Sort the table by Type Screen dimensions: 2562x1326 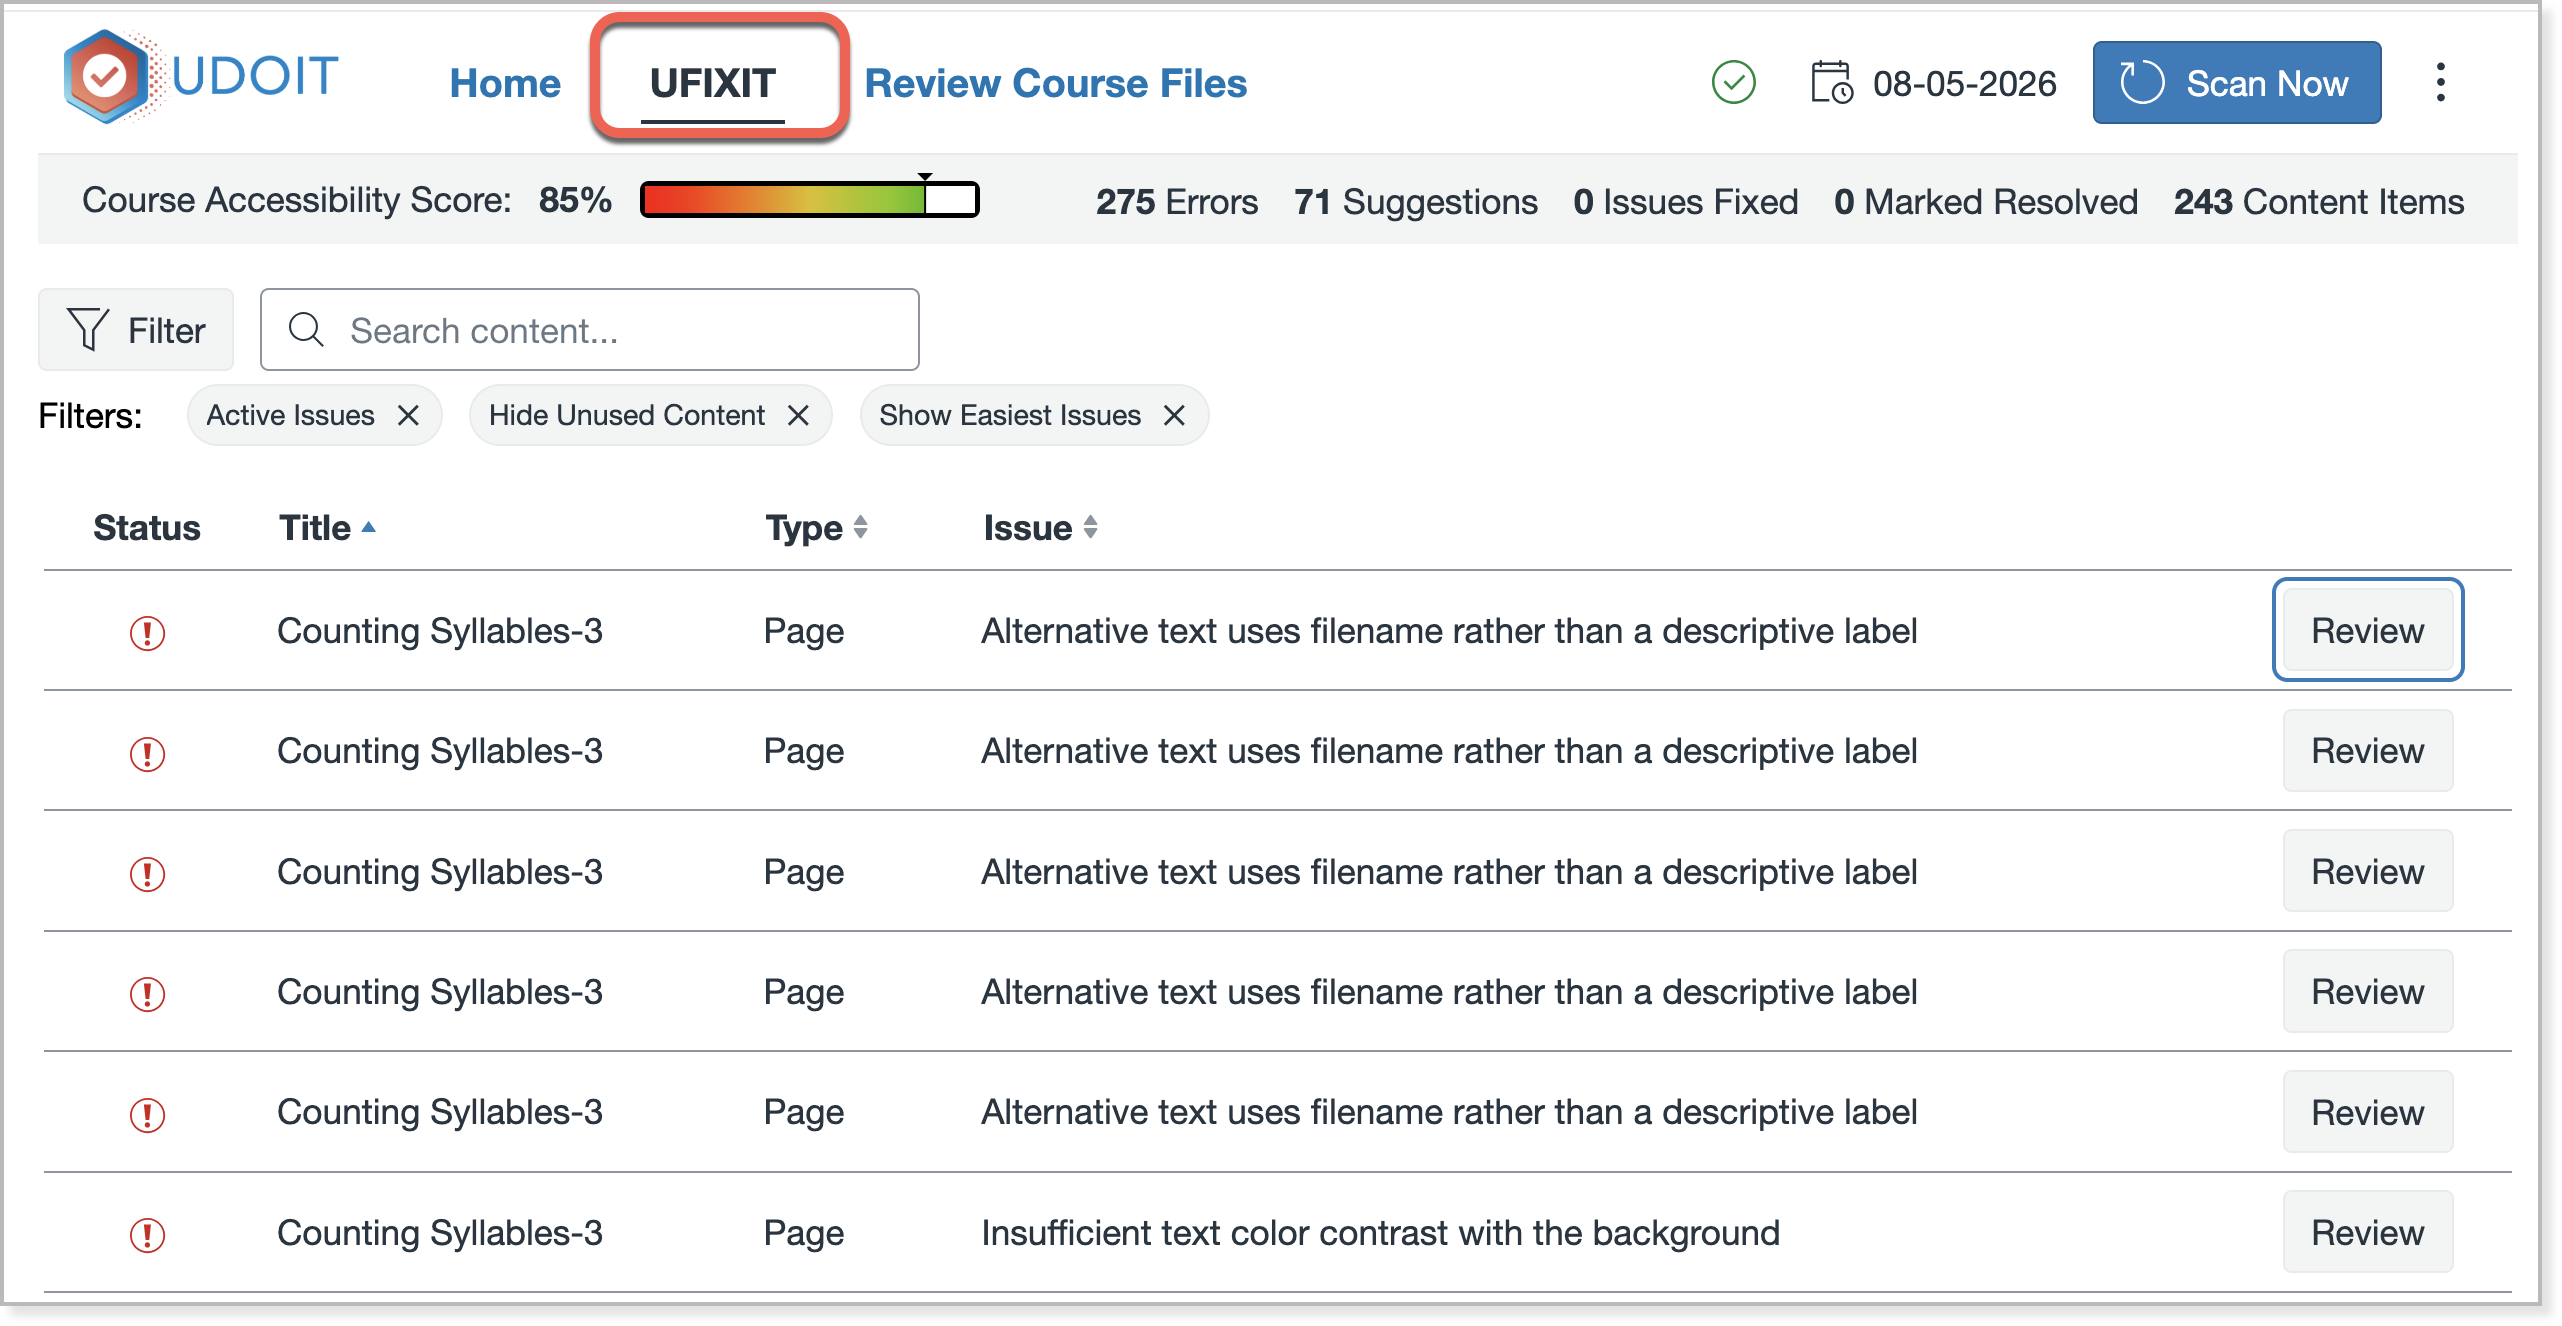point(816,528)
